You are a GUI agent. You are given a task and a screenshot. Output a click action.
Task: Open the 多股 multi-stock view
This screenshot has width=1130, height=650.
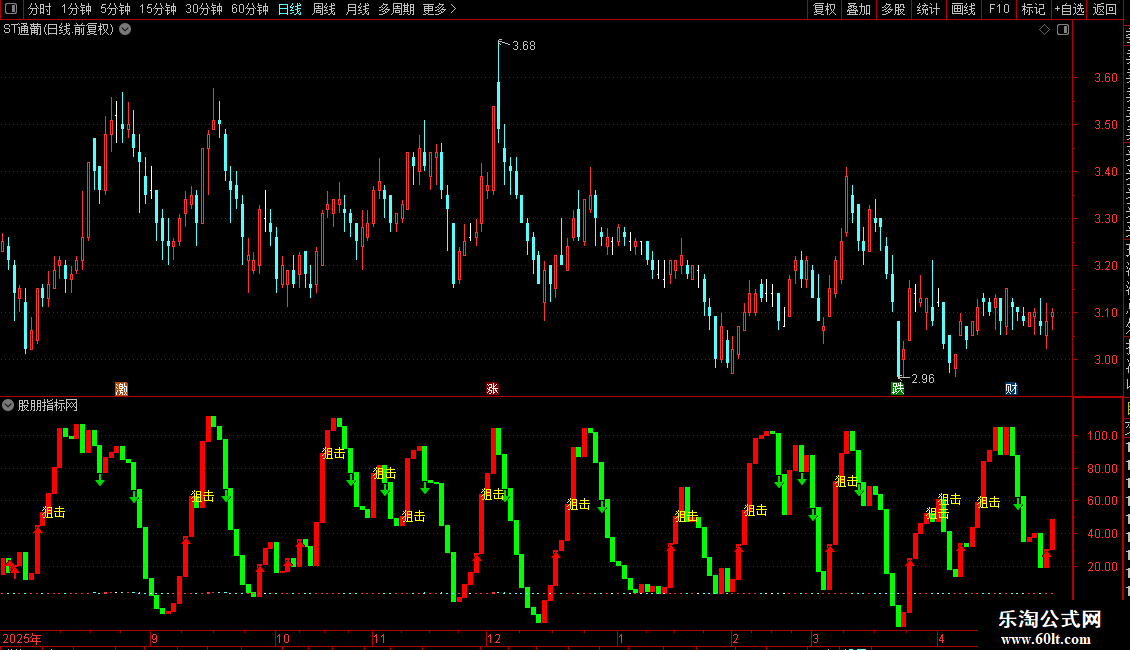pyautogui.click(x=894, y=9)
